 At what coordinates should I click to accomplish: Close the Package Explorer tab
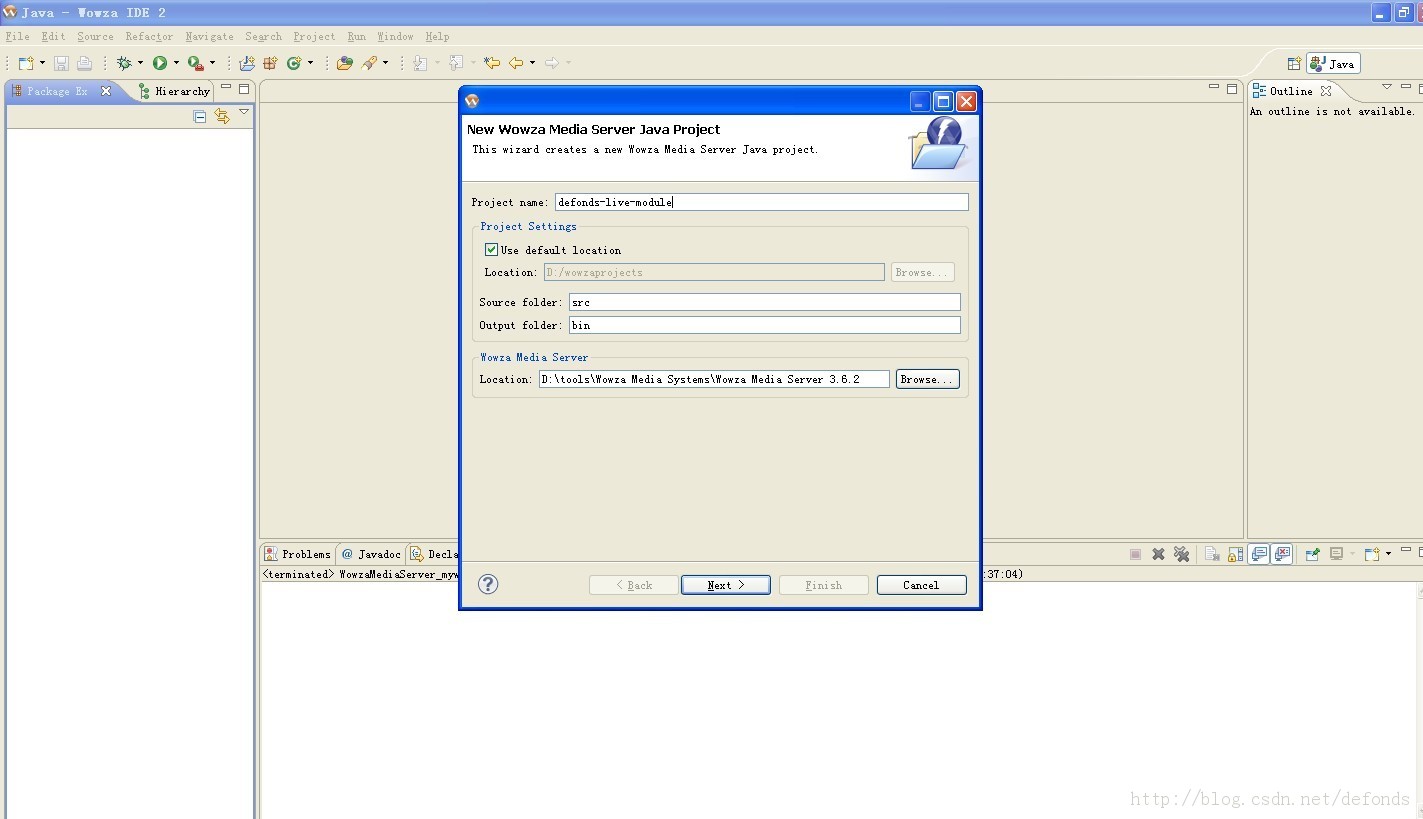click(106, 91)
